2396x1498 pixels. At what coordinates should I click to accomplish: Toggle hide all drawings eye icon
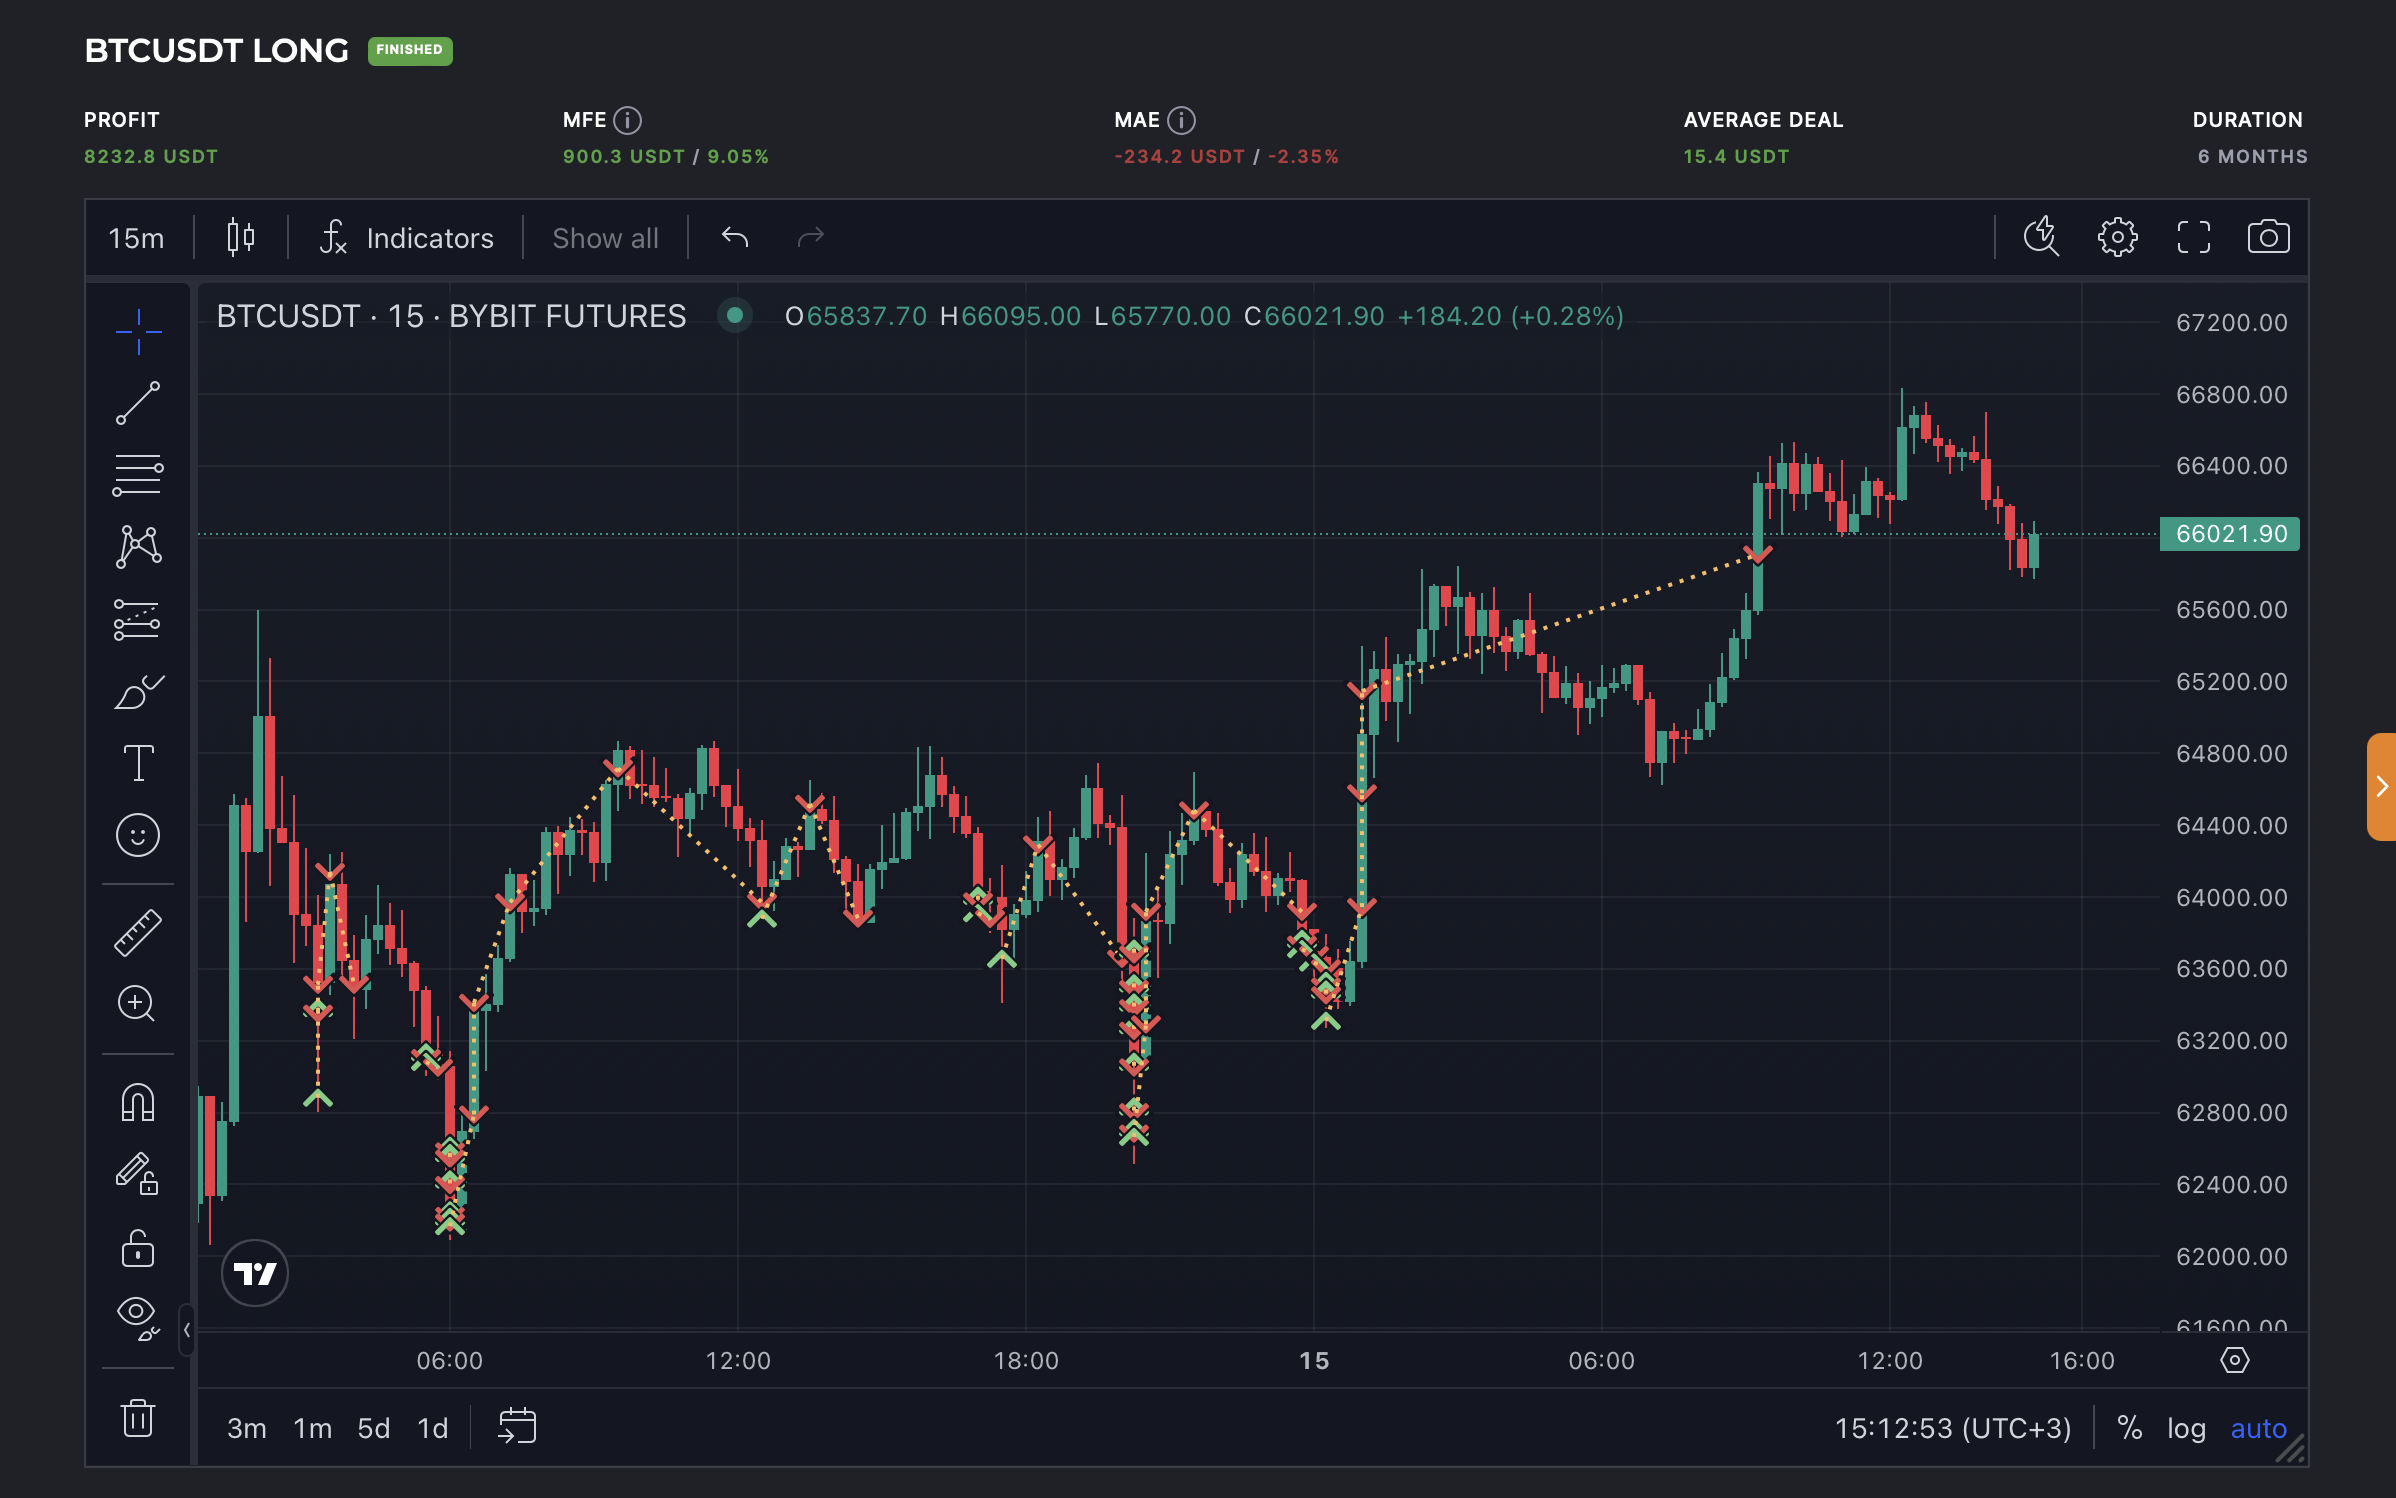[138, 1318]
